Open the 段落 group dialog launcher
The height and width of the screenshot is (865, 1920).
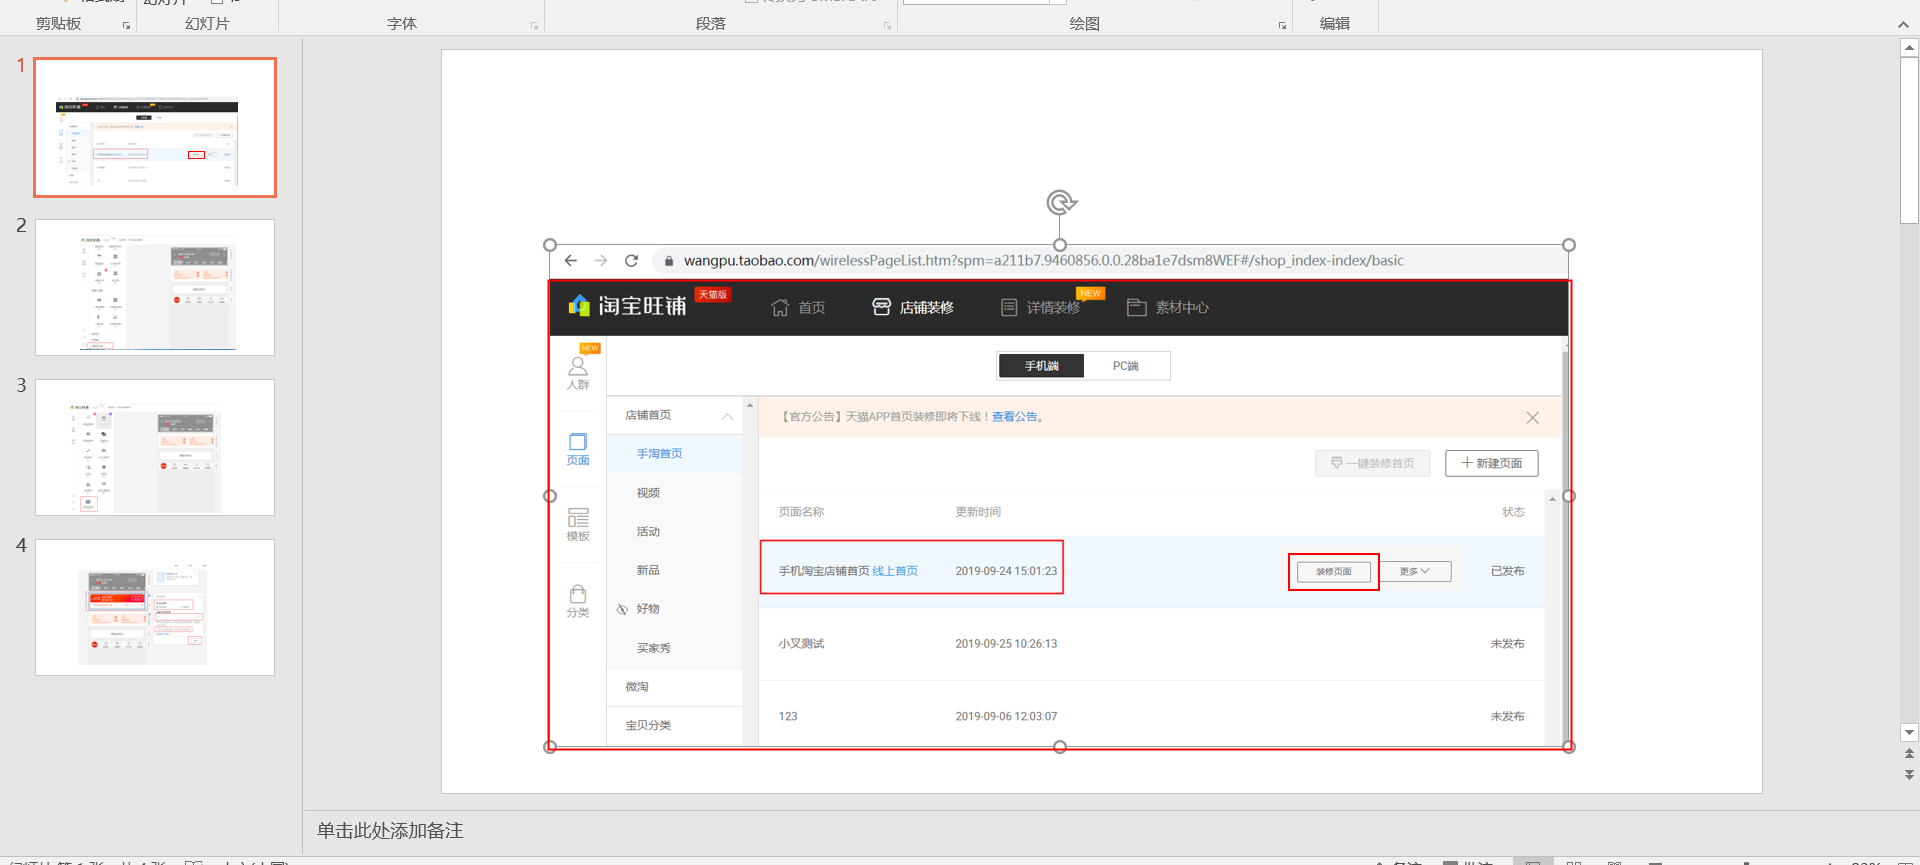[887, 26]
